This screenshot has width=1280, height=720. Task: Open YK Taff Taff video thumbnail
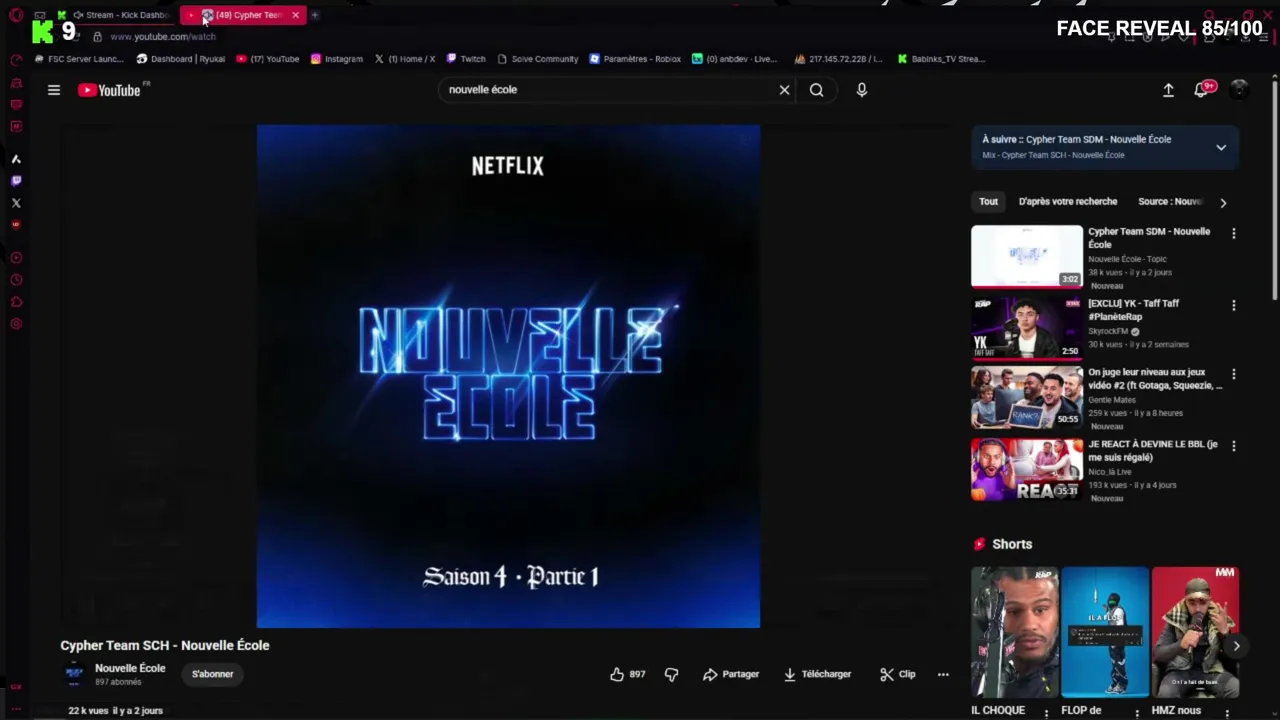pos(1027,328)
